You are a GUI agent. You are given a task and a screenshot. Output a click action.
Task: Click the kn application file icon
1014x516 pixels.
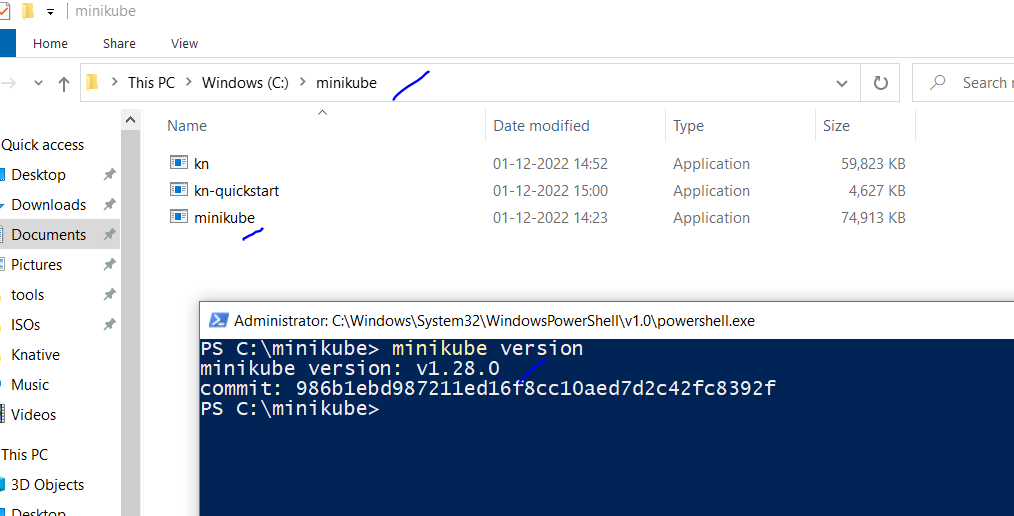click(179, 163)
